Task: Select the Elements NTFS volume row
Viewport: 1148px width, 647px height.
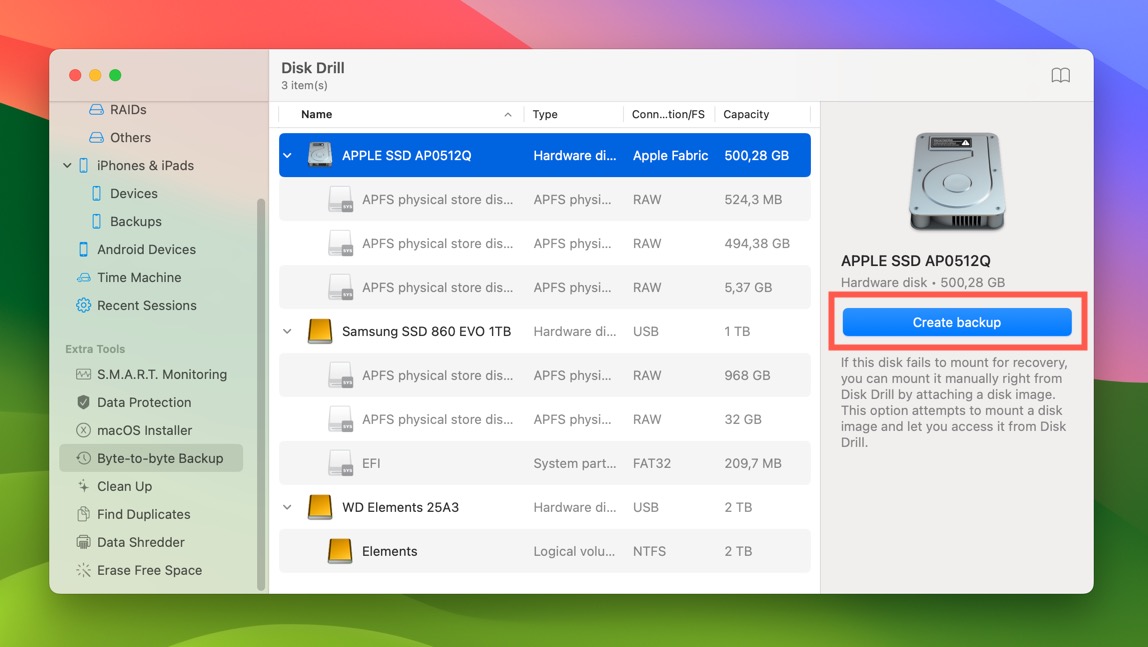Action: 545,551
